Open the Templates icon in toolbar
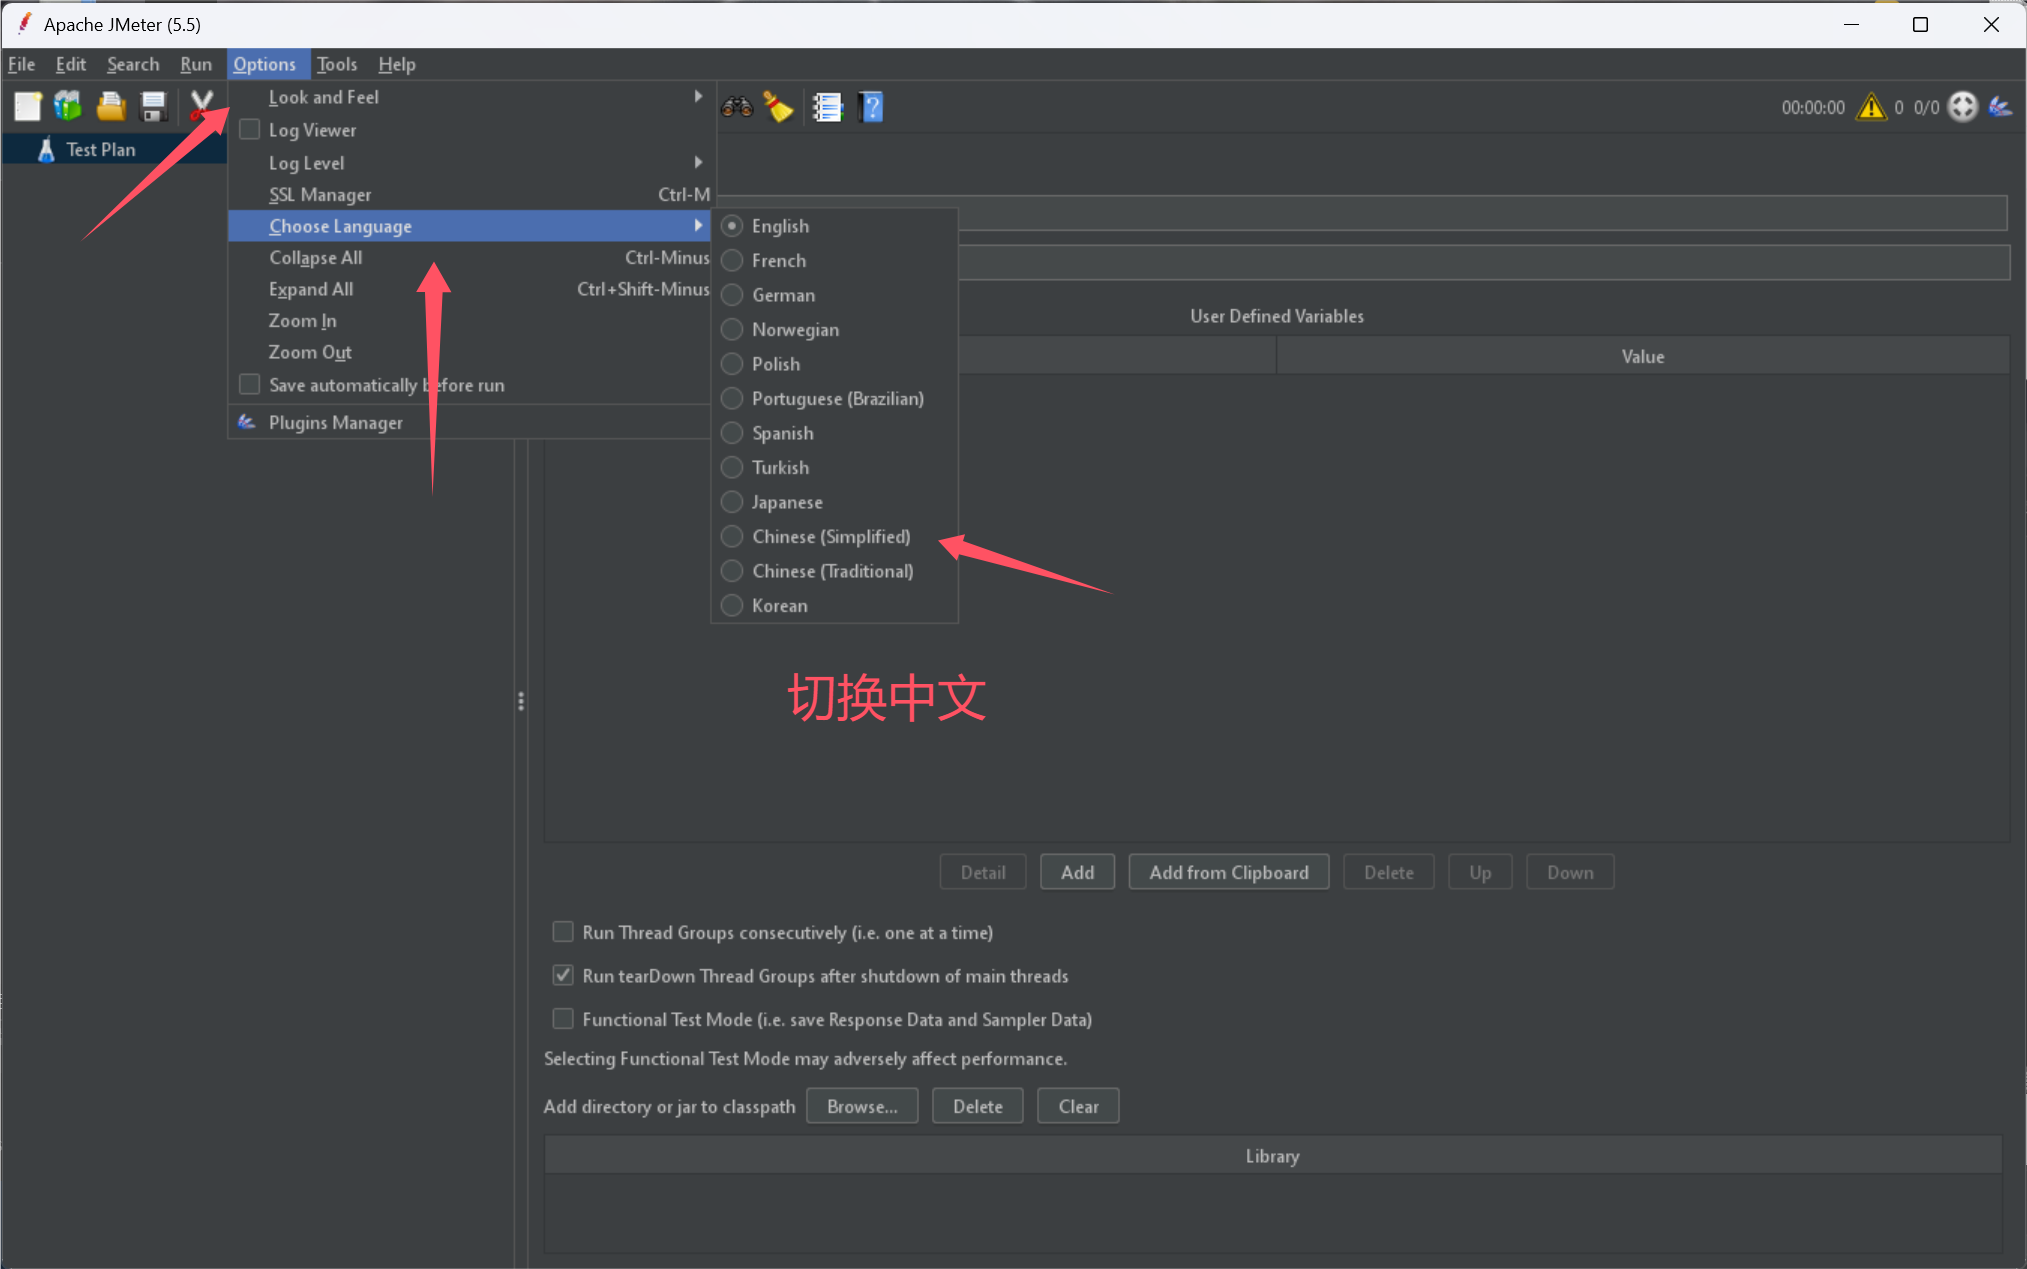Image resolution: width=2027 pixels, height=1269 pixels. tap(68, 106)
